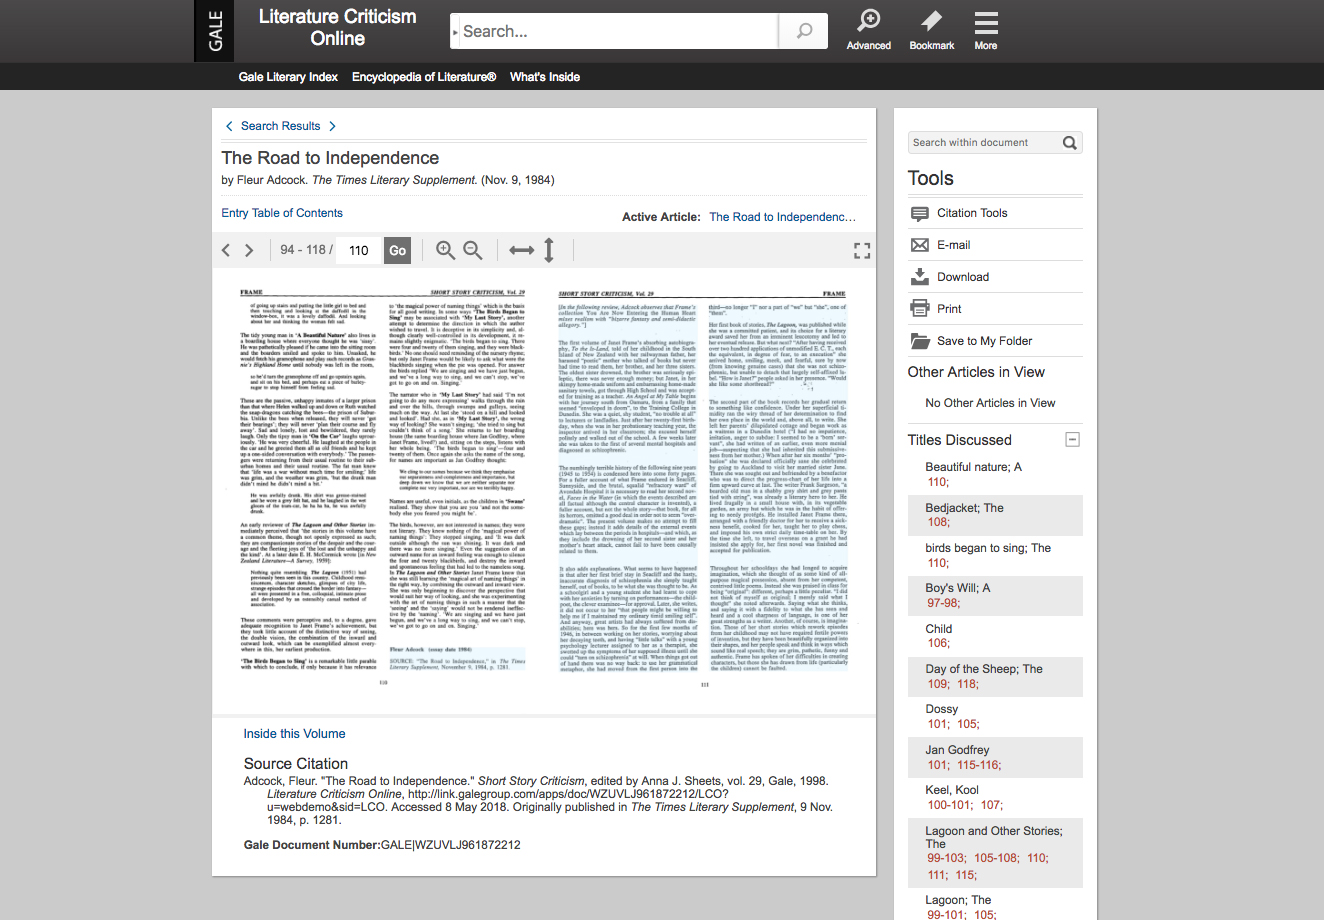Click Citation Tools text link

click(972, 213)
